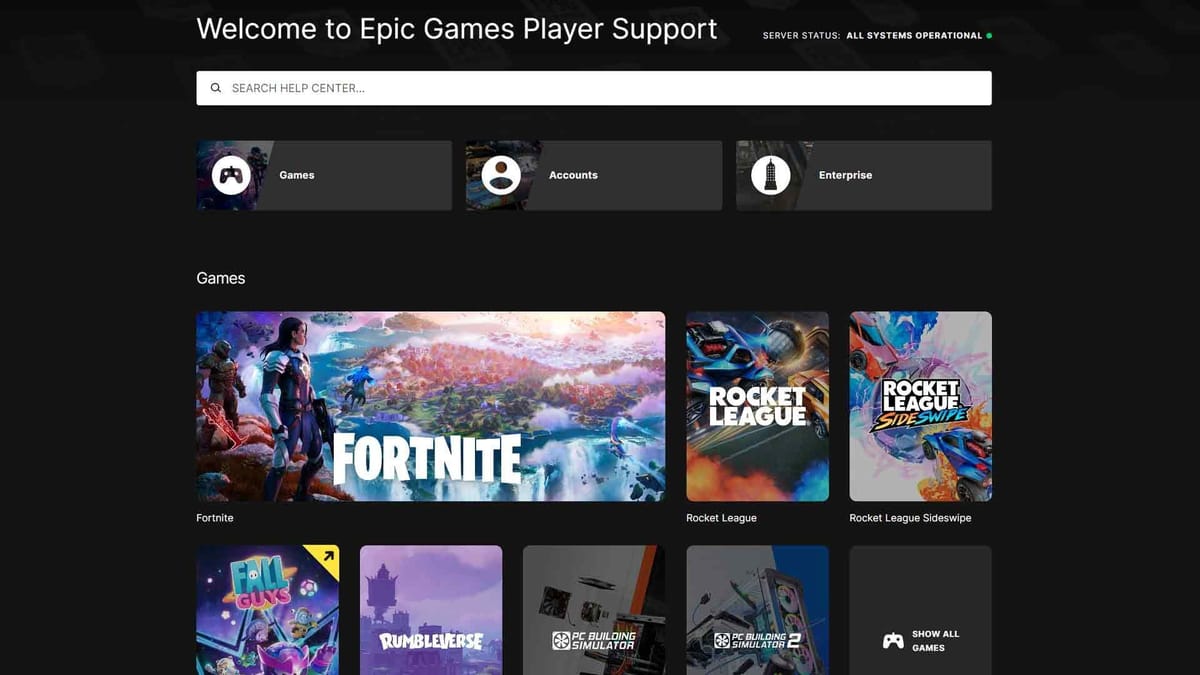Viewport: 1200px width, 675px height.
Task: Open Fall Guys support page
Action: (268, 615)
